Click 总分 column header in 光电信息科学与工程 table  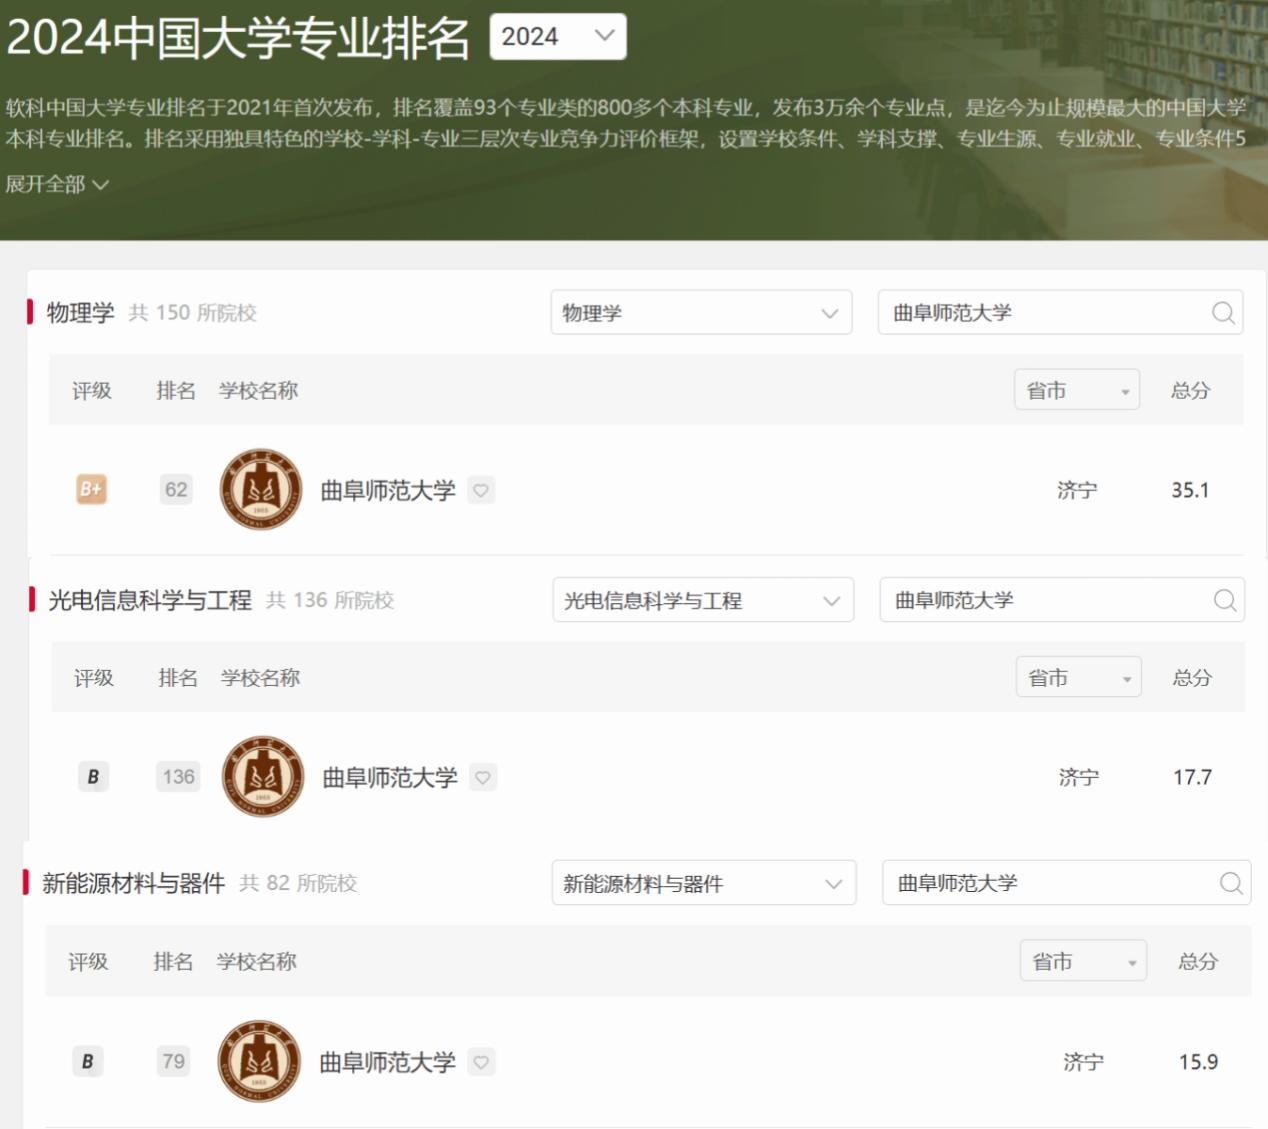click(1191, 678)
